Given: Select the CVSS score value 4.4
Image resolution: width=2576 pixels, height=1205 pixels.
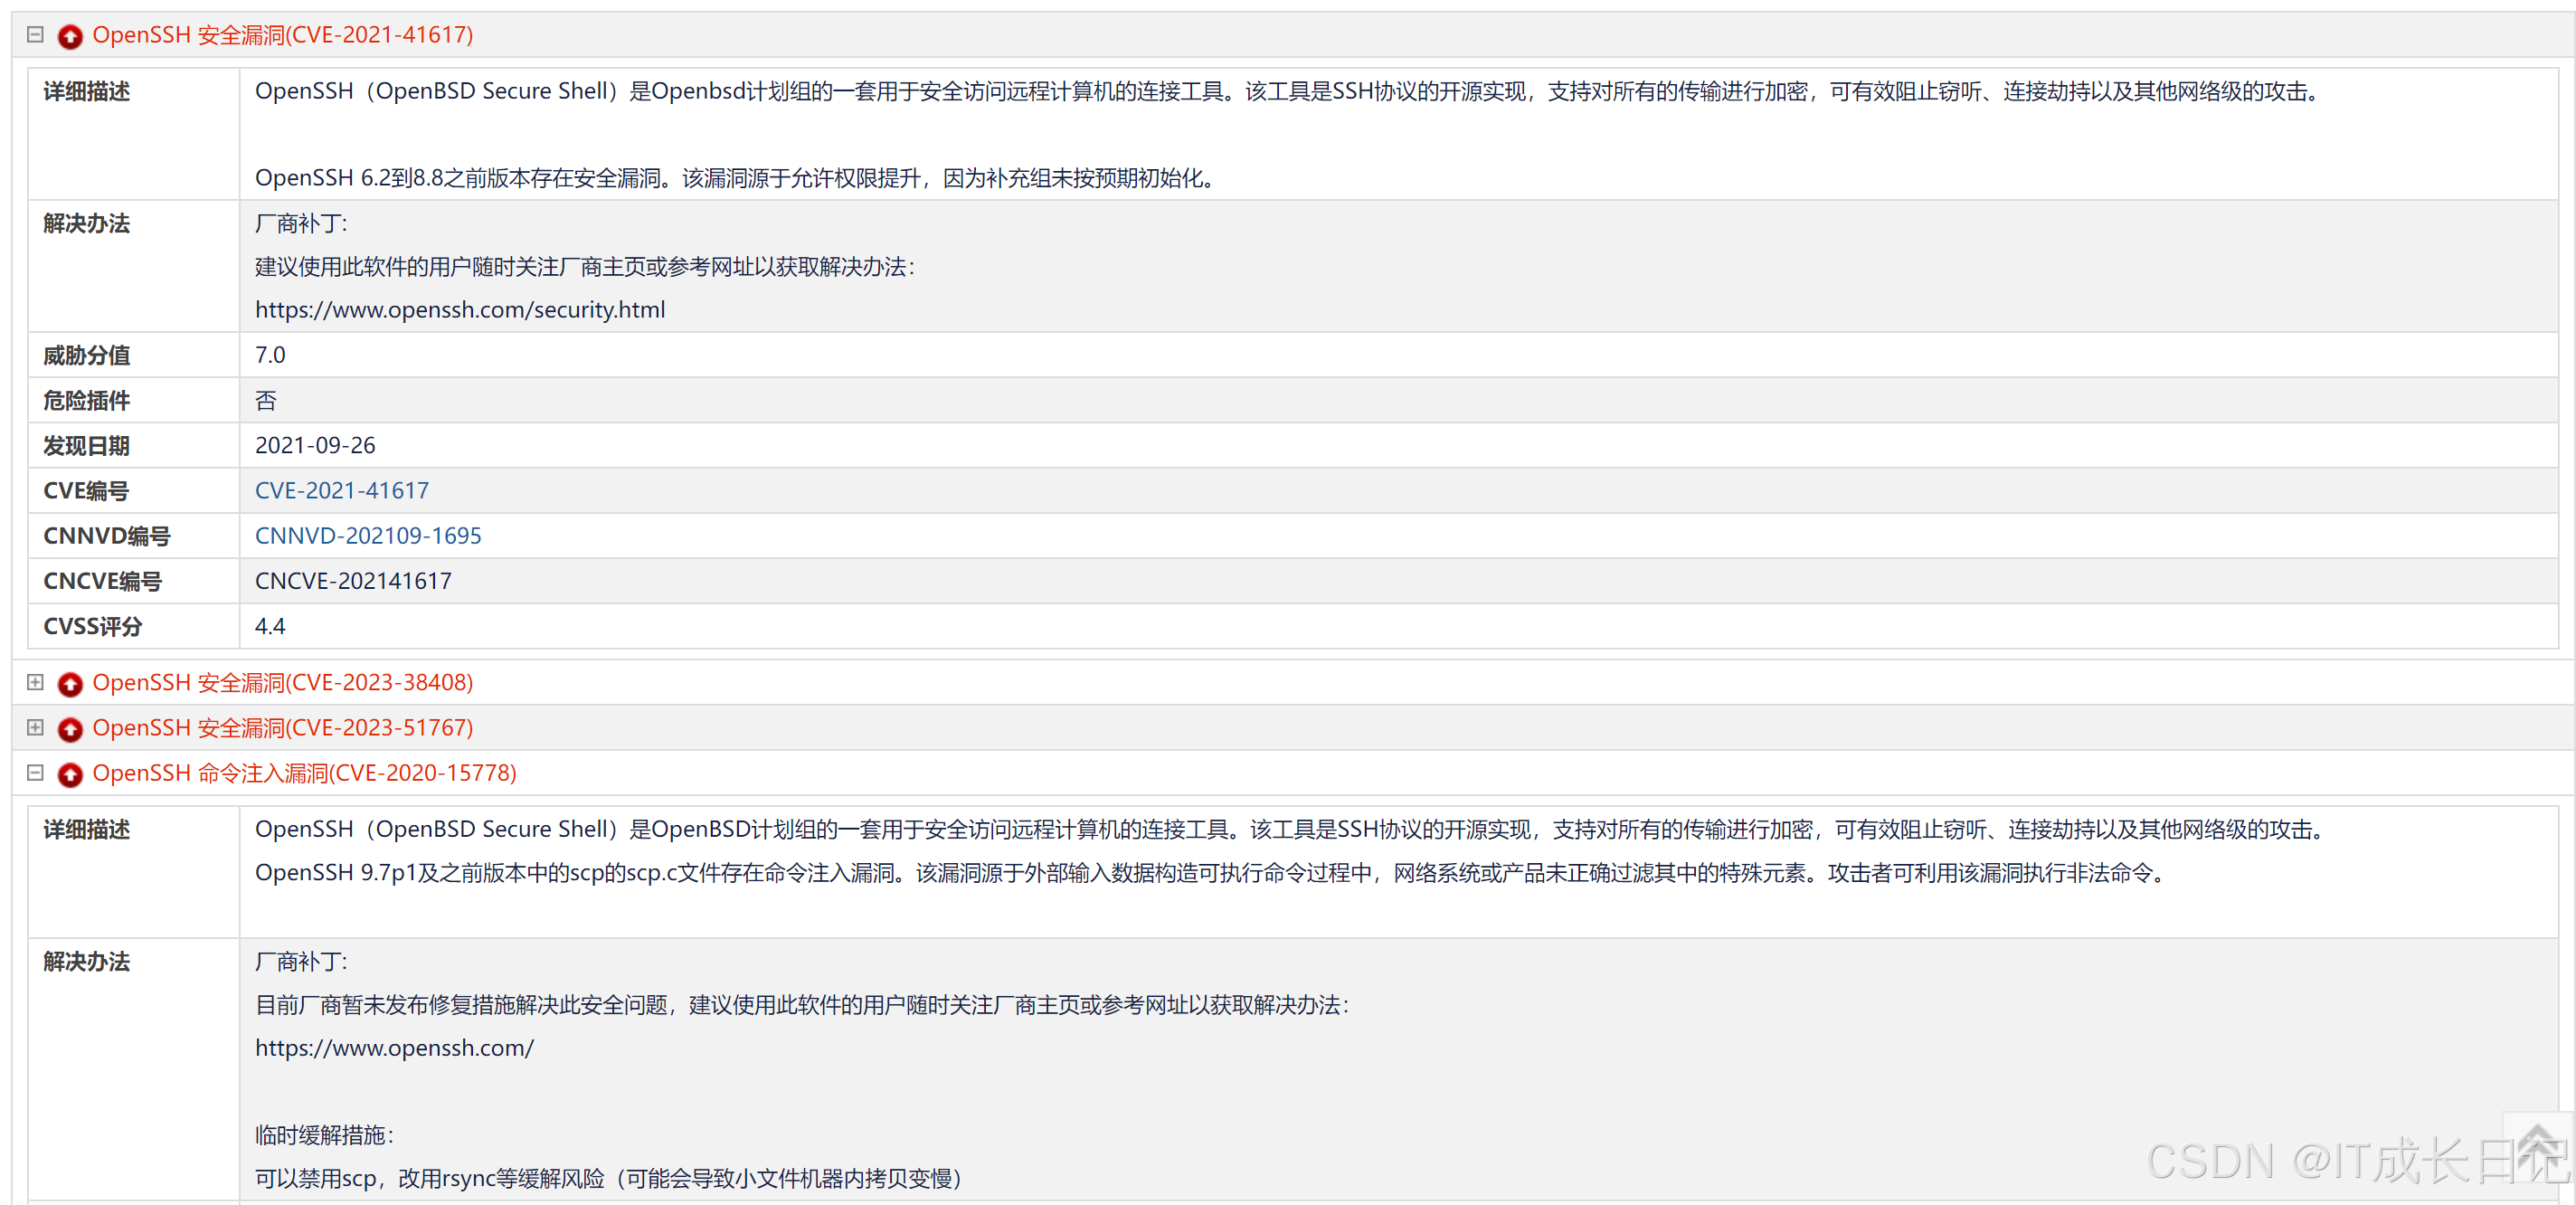Looking at the screenshot, I should [270, 625].
